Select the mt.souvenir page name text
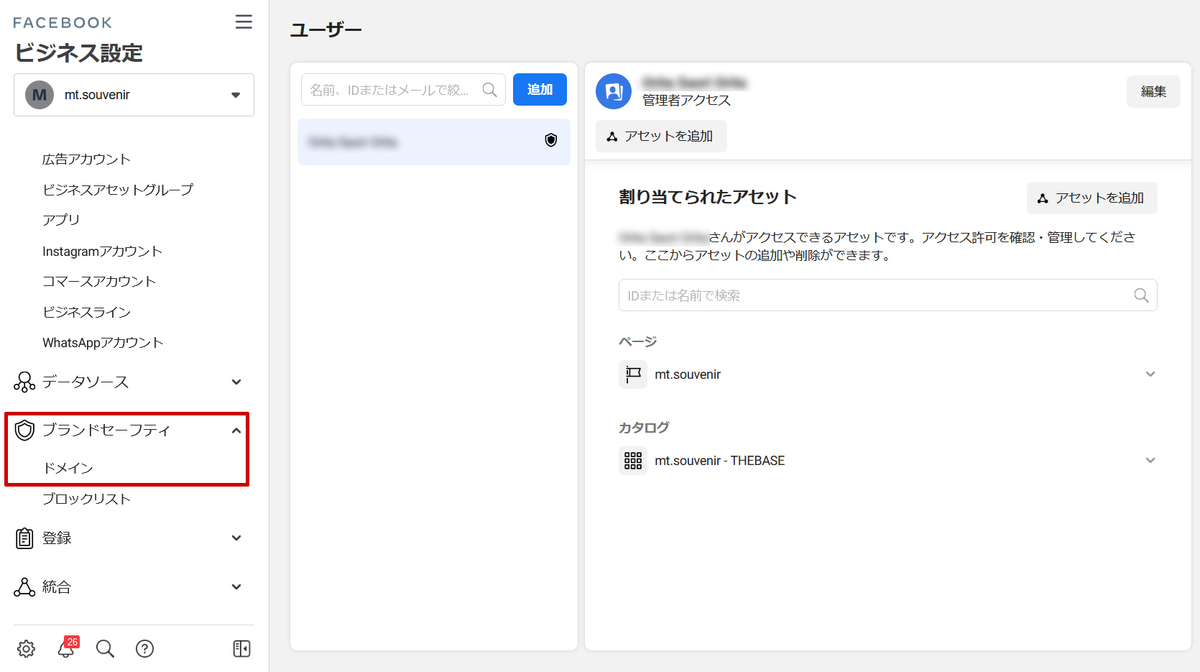Screen dimensions: 1200x672 click(x=688, y=374)
